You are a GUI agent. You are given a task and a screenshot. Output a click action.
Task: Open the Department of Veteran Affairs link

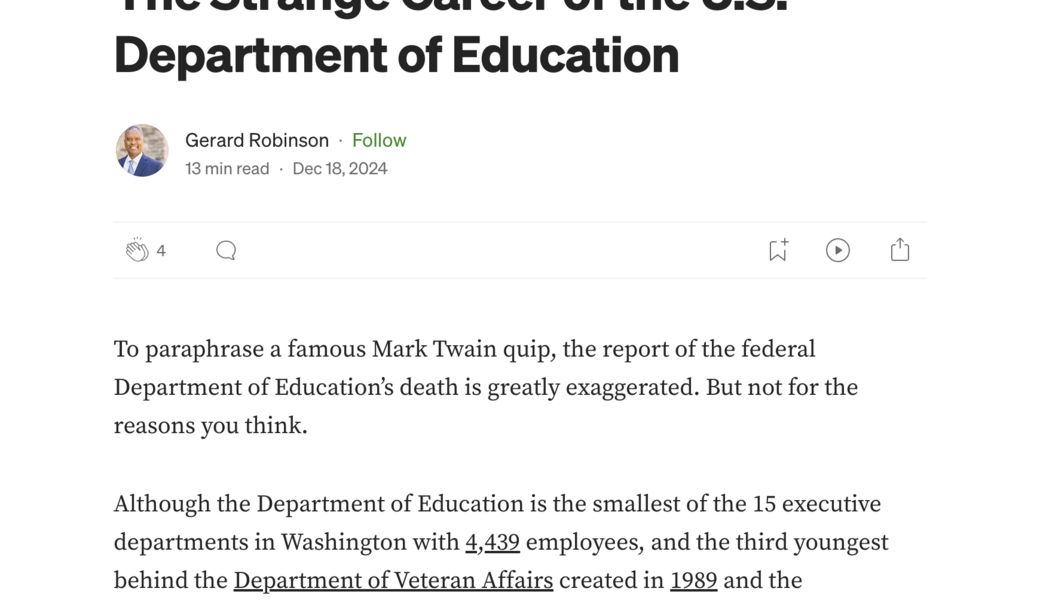pos(393,581)
